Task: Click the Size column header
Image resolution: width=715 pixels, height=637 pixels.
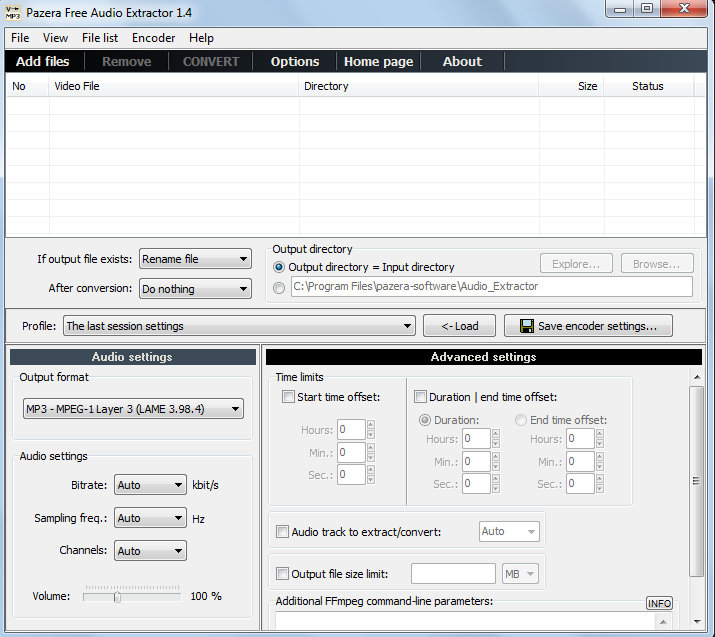Action: point(571,86)
